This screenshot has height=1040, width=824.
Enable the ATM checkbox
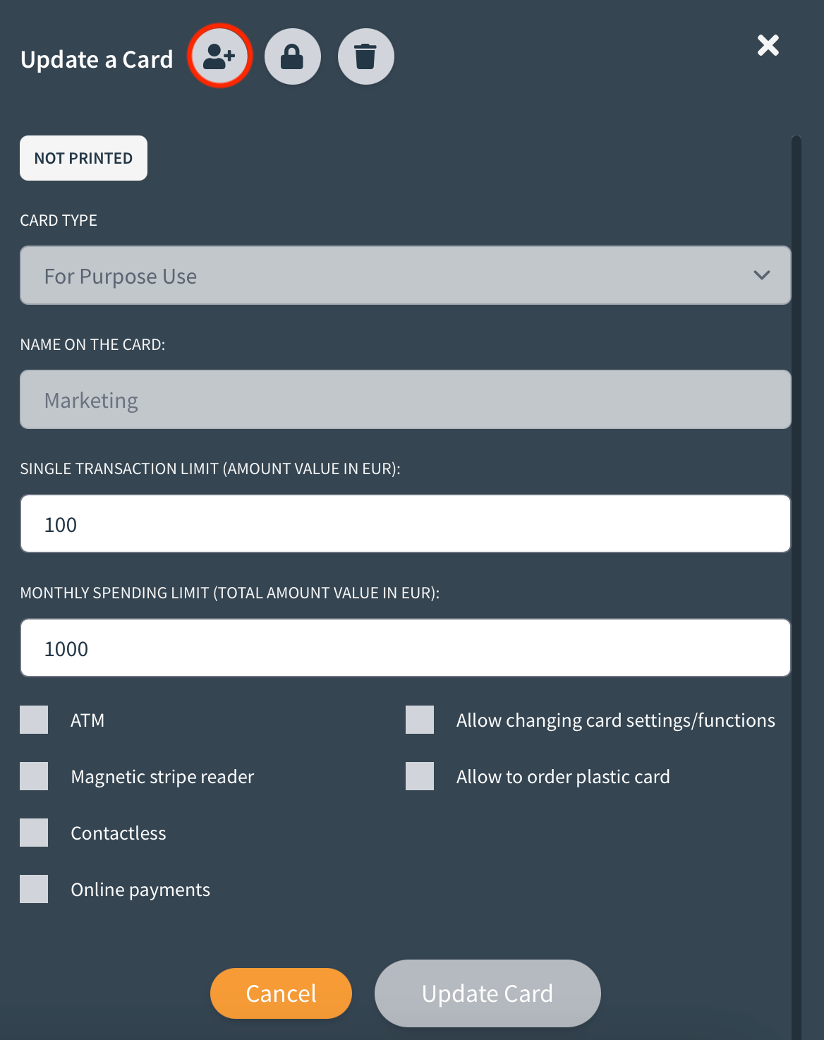pos(34,720)
